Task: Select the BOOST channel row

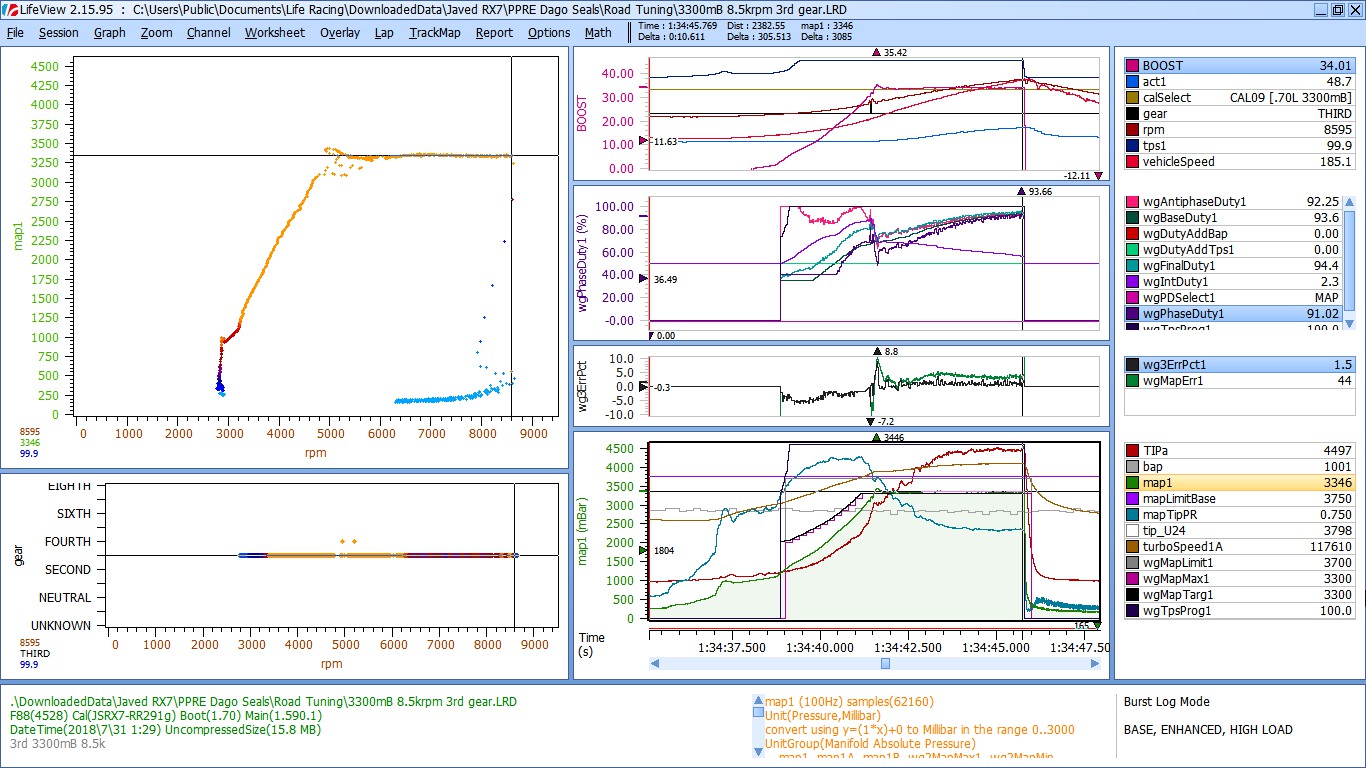Action: 1239,66
